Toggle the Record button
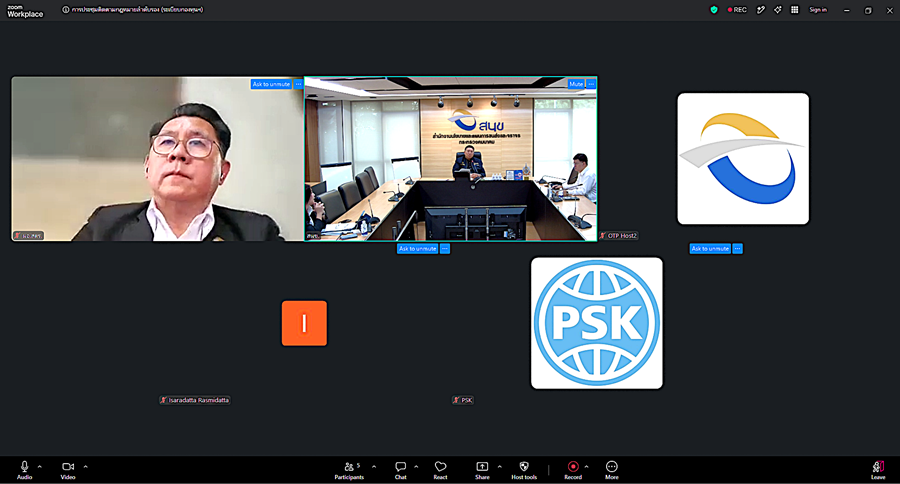Screen dimensions: 900x484 pos(573,470)
